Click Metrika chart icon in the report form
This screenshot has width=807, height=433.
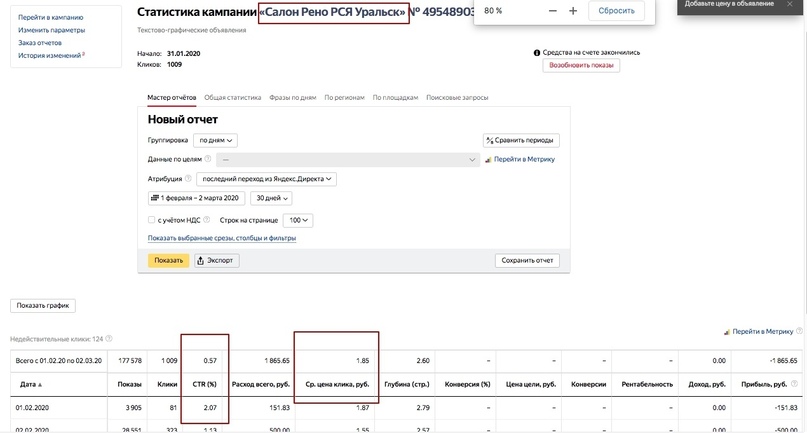click(x=488, y=160)
